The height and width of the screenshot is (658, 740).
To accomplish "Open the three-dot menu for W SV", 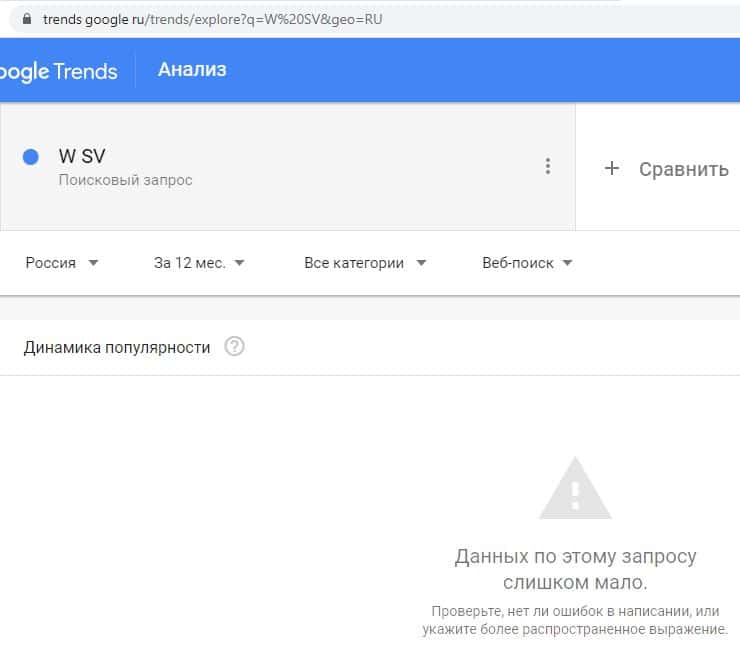I will point(547,166).
